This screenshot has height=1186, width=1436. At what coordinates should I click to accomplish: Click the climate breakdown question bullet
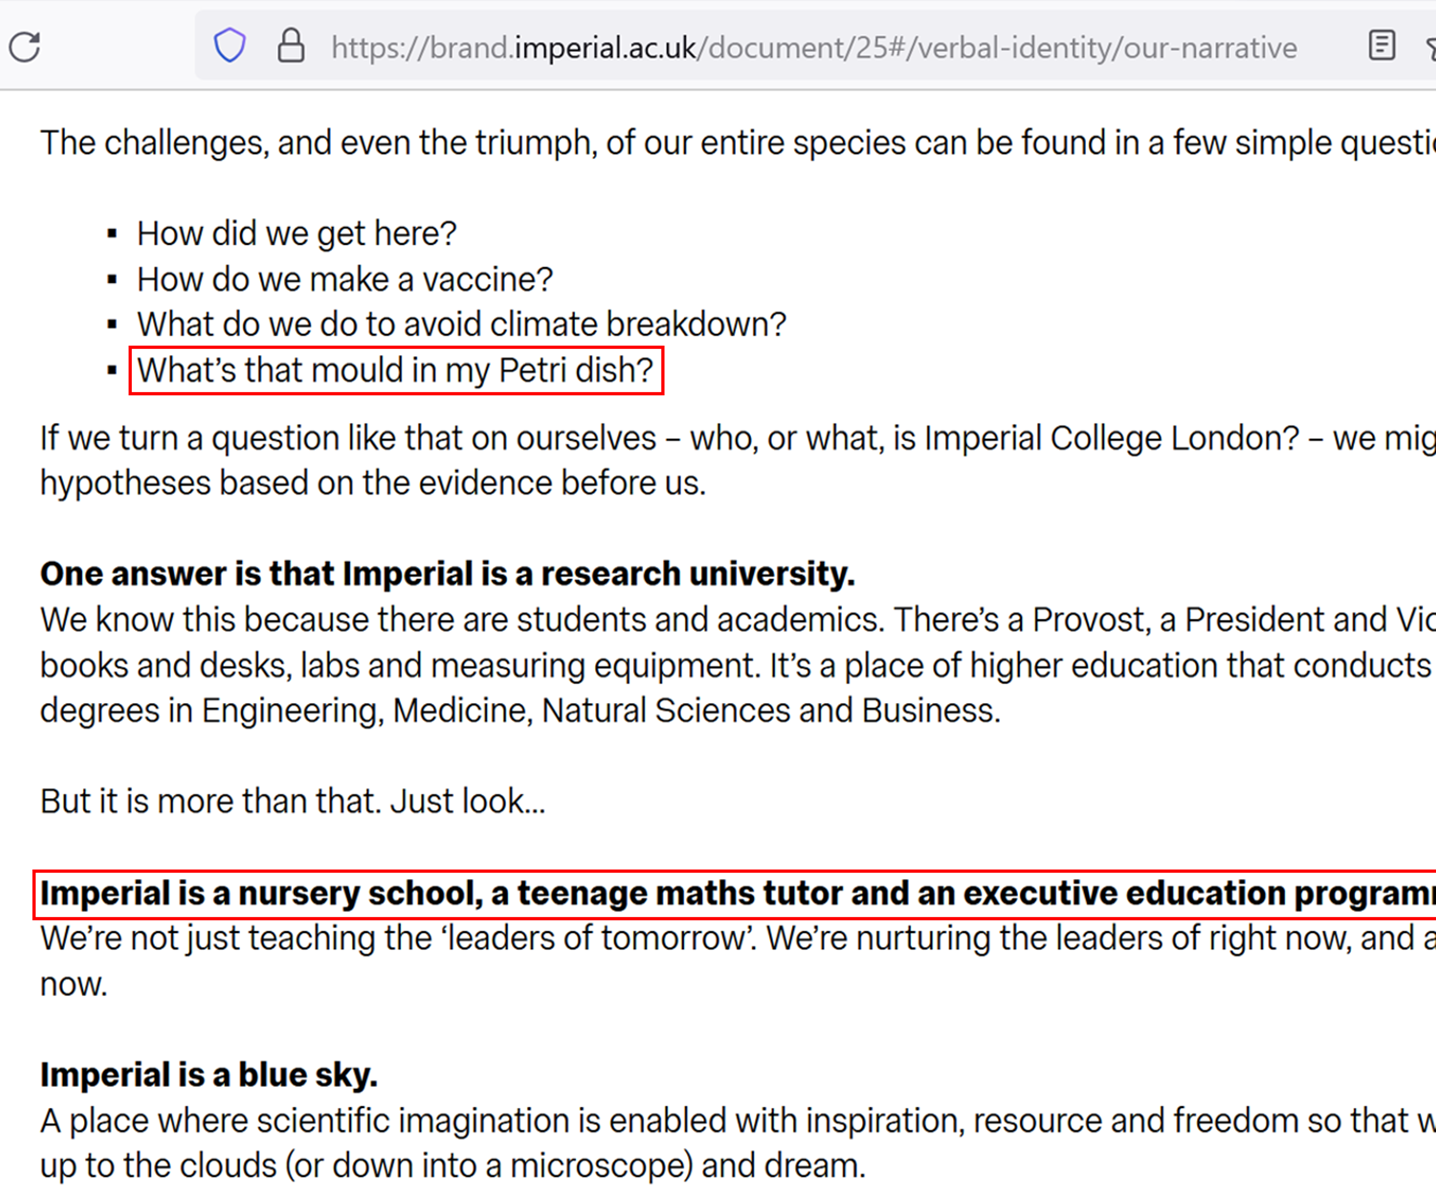point(461,324)
